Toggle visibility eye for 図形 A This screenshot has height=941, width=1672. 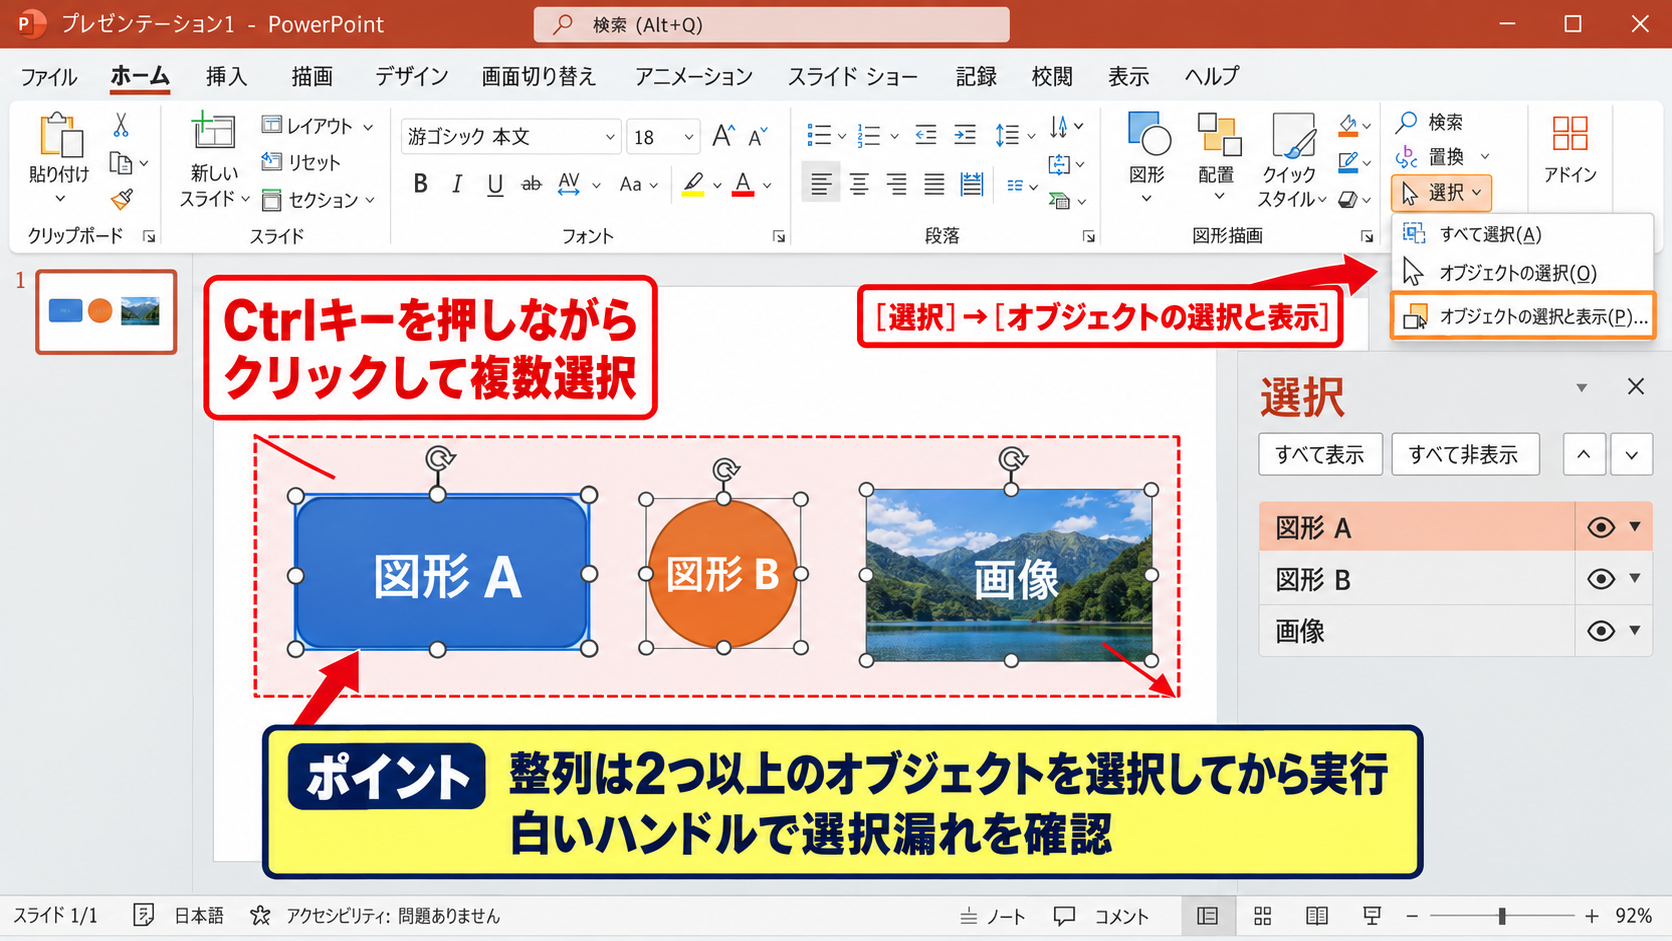coord(1601,527)
